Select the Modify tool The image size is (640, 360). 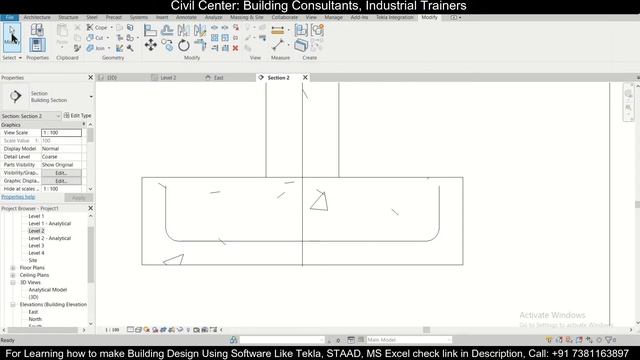tap(12, 37)
